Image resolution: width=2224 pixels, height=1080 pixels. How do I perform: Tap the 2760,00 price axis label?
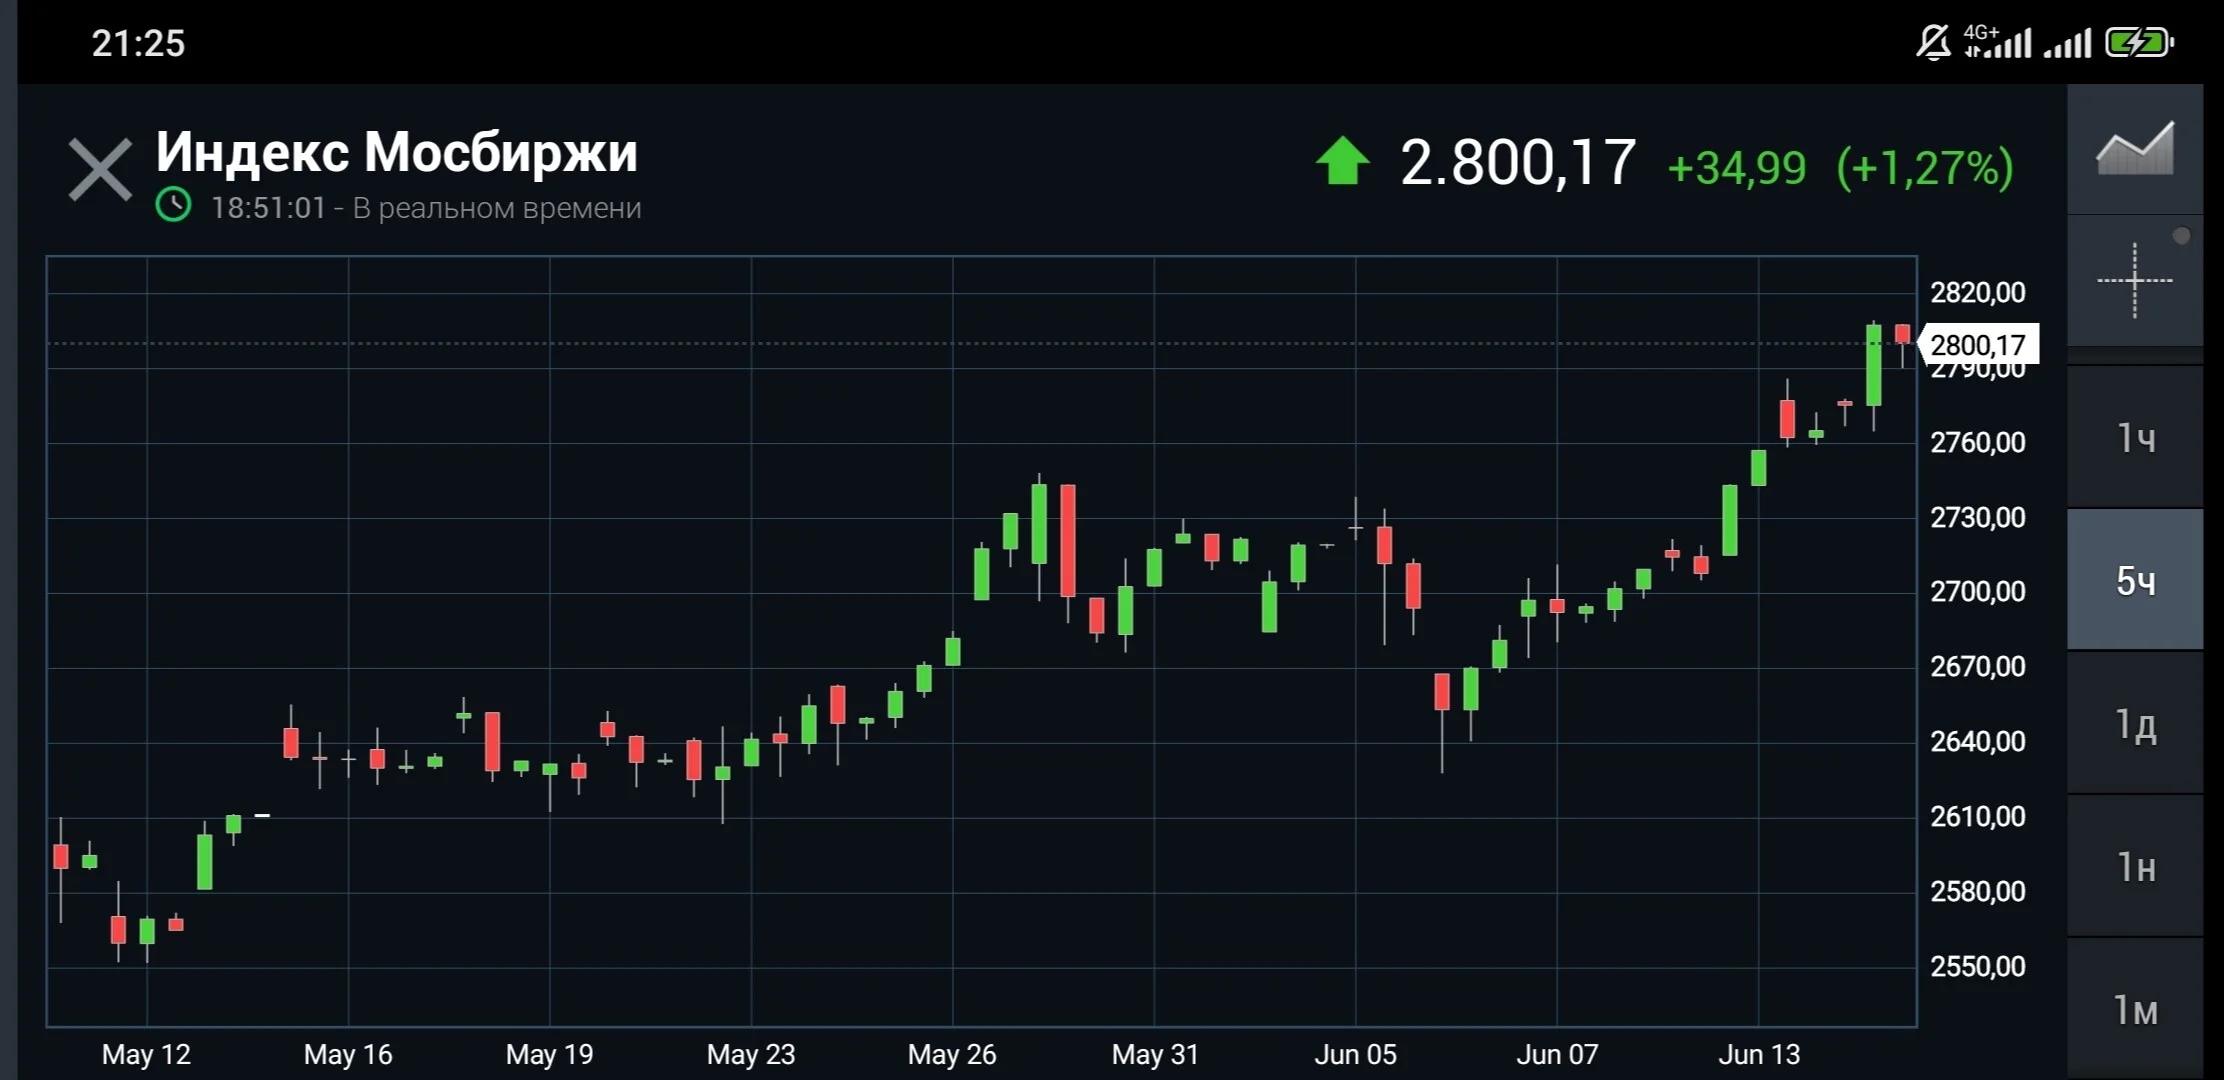tap(1977, 442)
